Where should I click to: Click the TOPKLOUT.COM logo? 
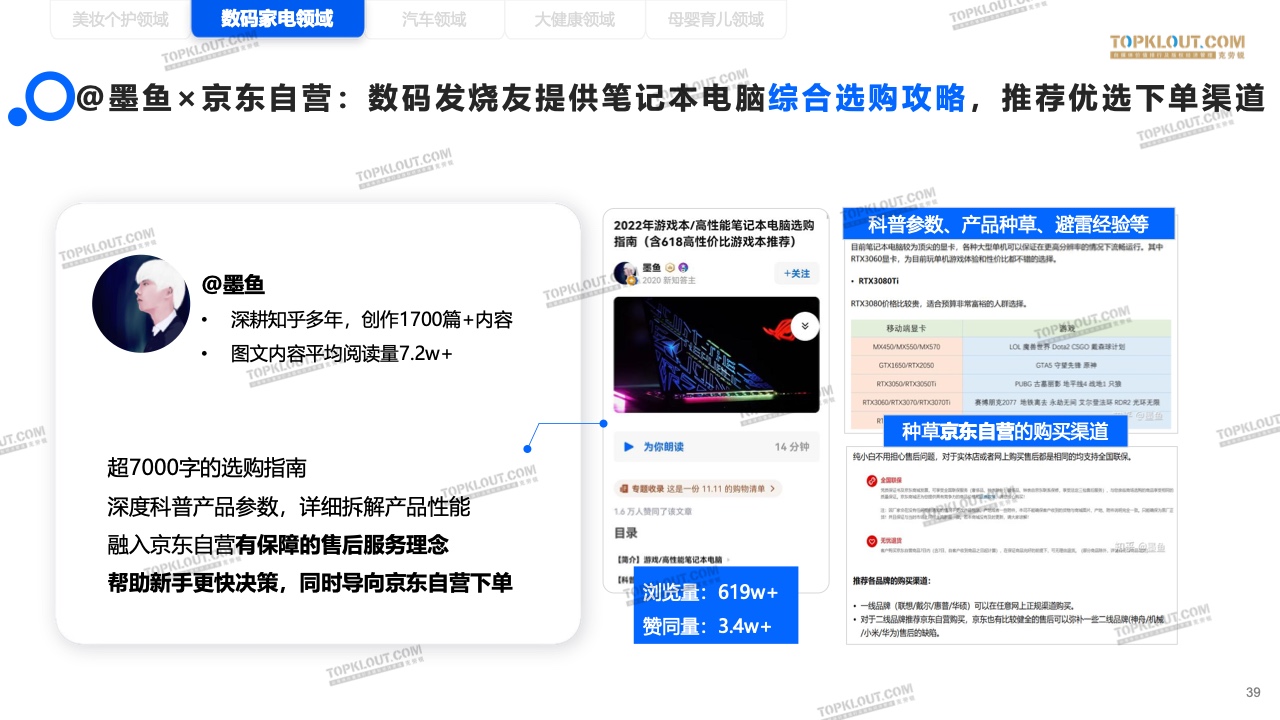pyautogui.click(x=1177, y=47)
